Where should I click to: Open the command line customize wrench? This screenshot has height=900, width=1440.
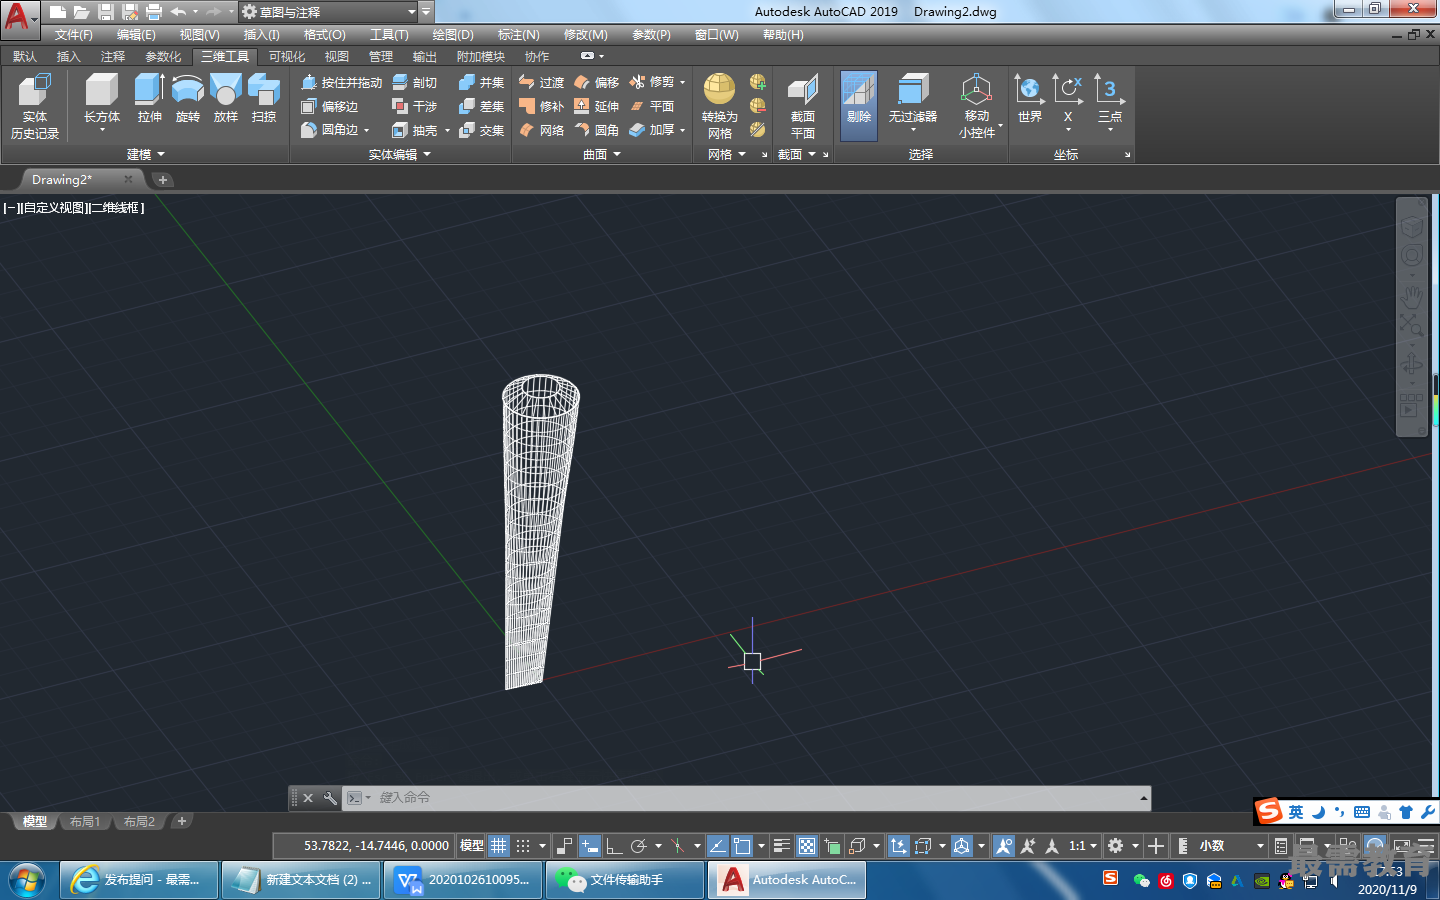pos(330,798)
